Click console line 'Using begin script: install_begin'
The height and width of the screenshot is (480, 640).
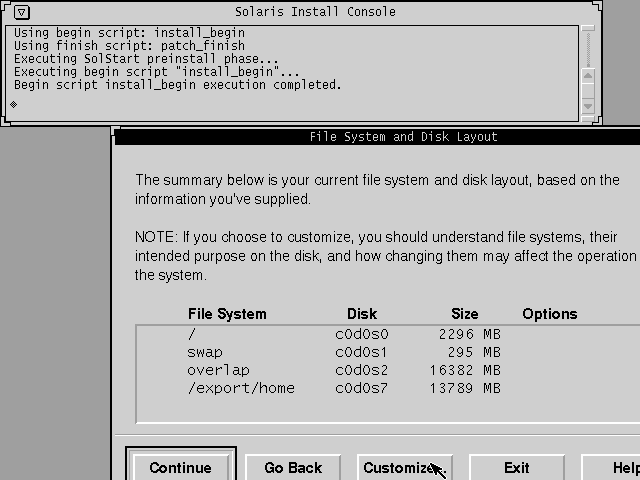pyautogui.click(x=129, y=33)
